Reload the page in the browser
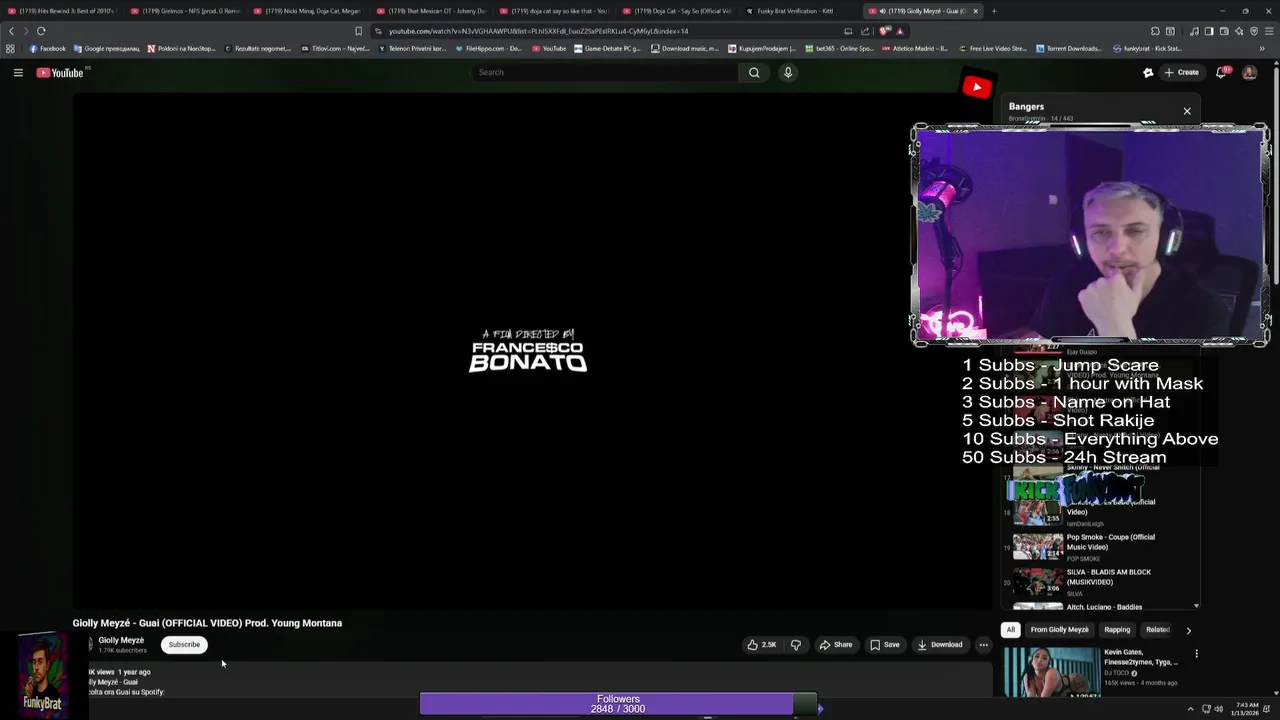The width and height of the screenshot is (1280, 720). 41,31
